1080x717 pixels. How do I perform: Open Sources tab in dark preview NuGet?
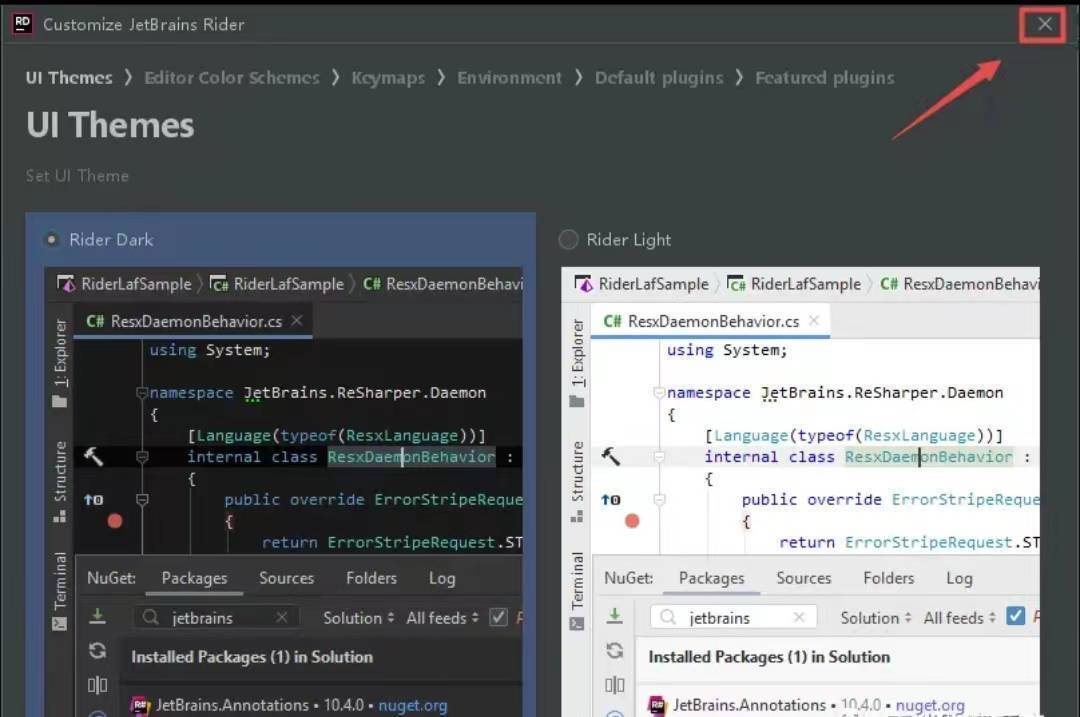tap(287, 578)
